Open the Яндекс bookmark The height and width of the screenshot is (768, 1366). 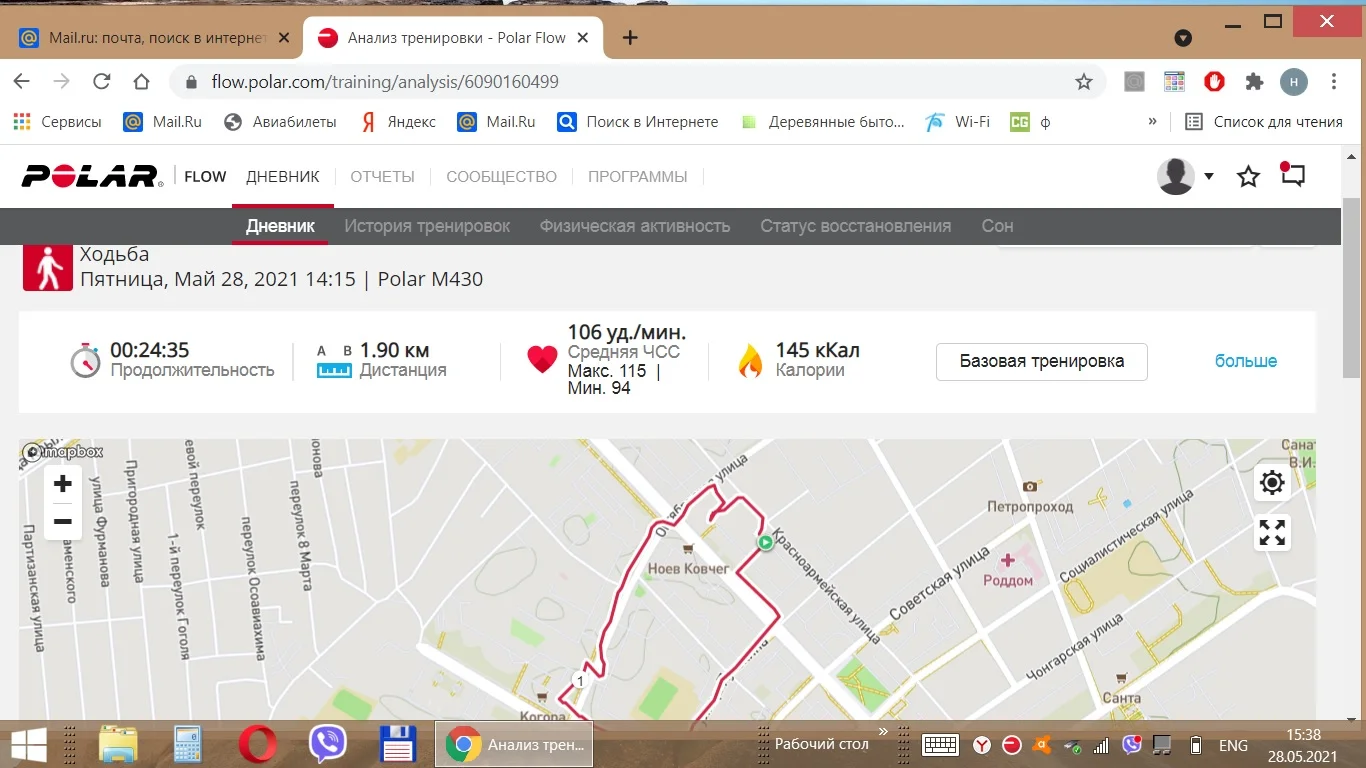pos(398,122)
